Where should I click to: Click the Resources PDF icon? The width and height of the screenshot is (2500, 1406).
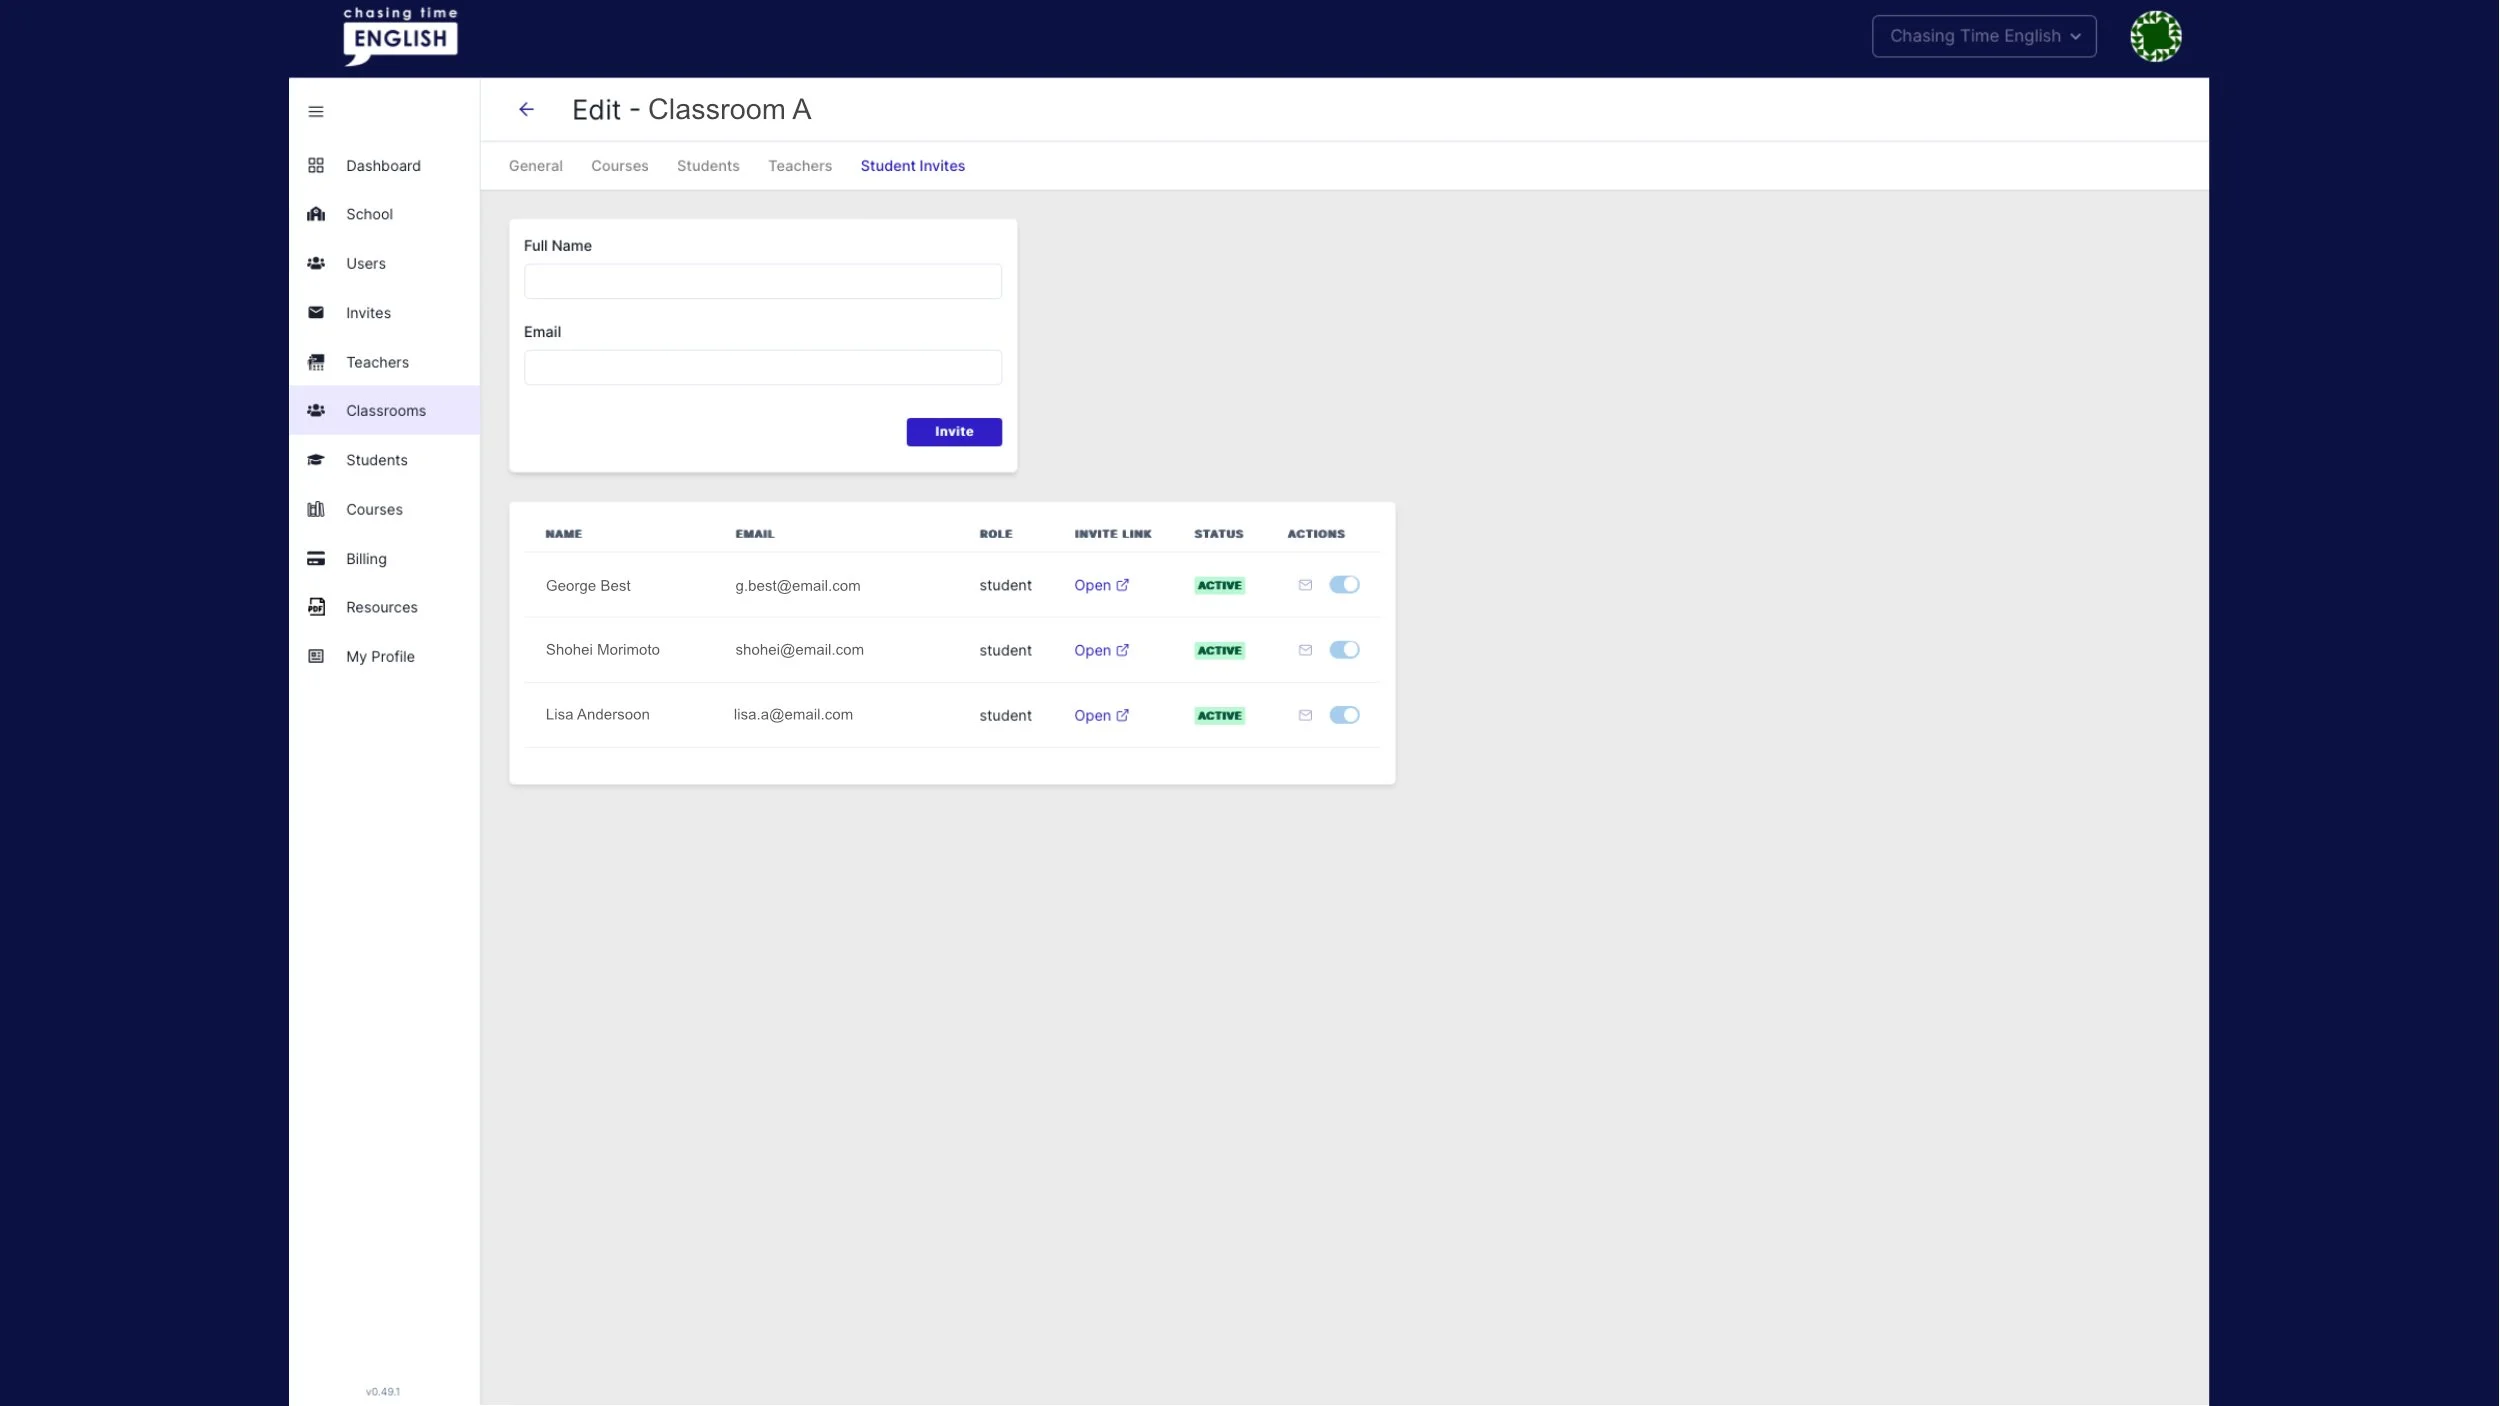click(x=316, y=607)
